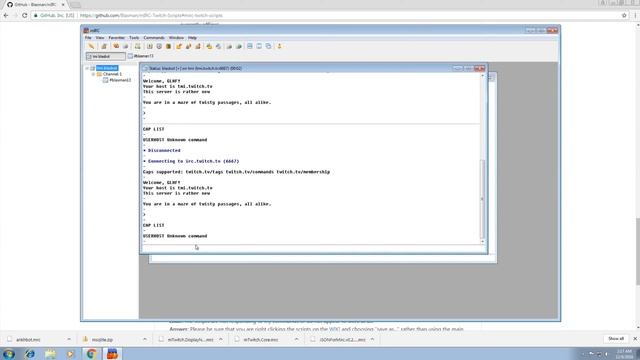Select #blasman13 in the treebar
This screenshot has width=640, height=360.
pyautogui.click(x=120, y=80)
